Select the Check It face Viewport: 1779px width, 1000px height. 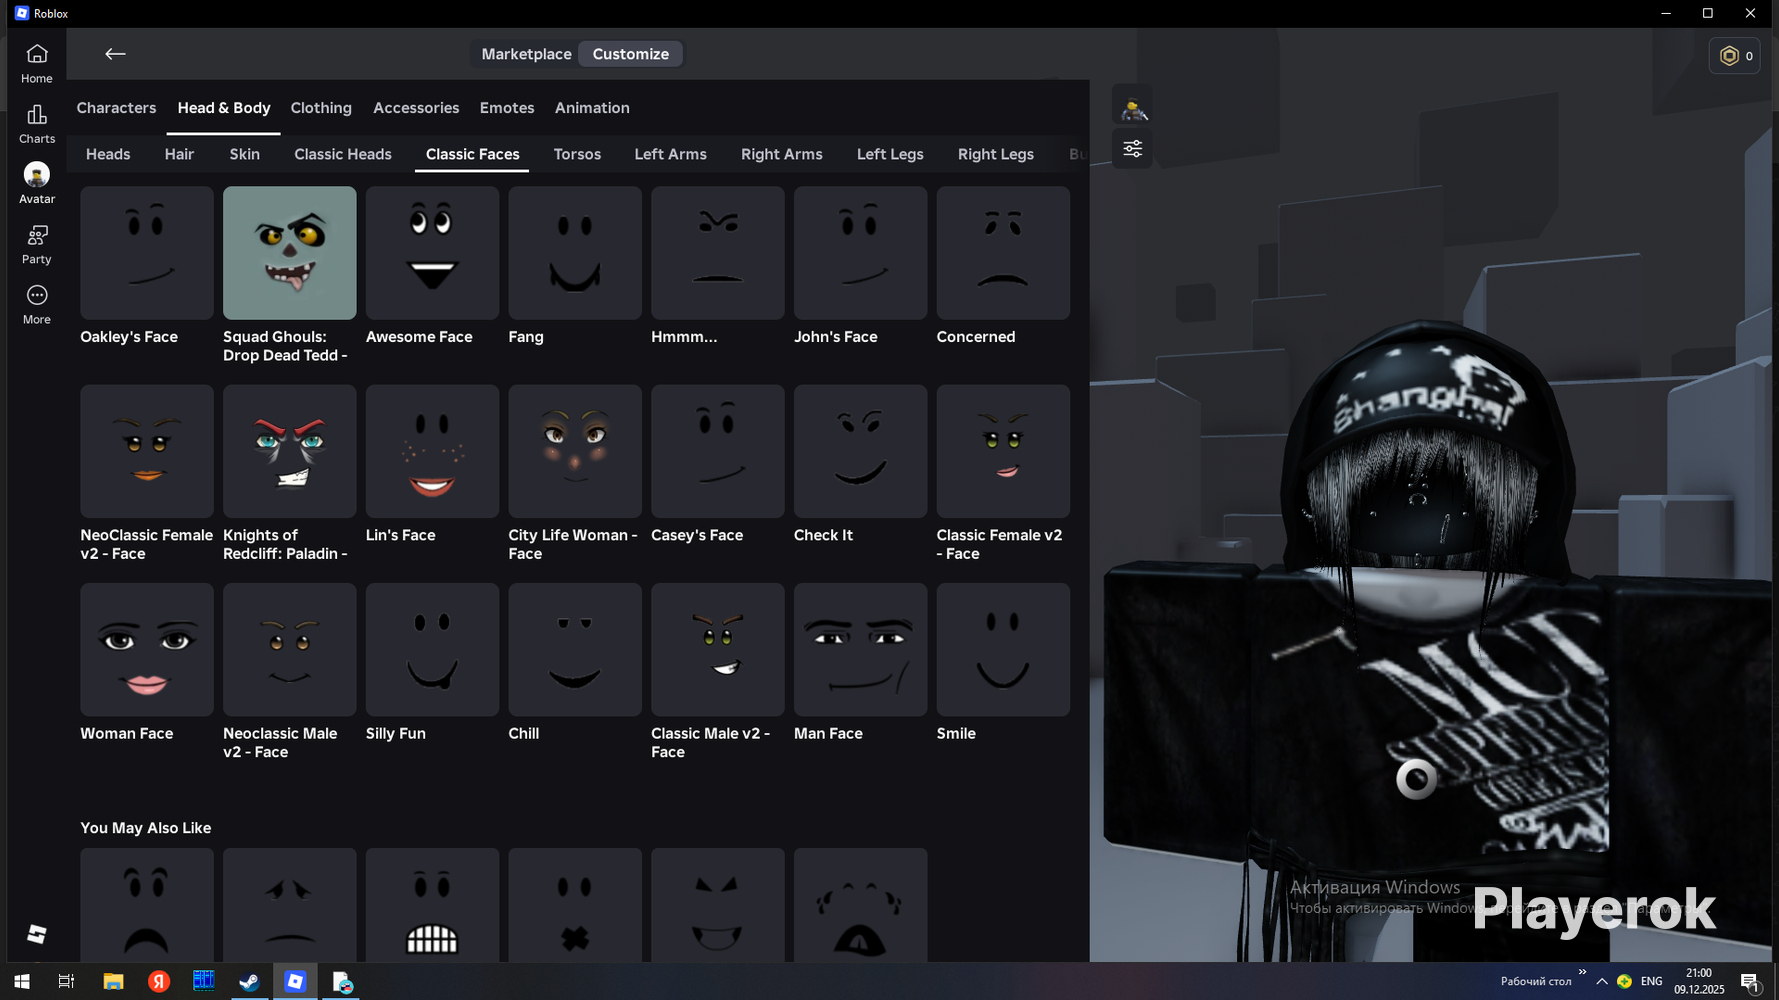click(861, 451)
